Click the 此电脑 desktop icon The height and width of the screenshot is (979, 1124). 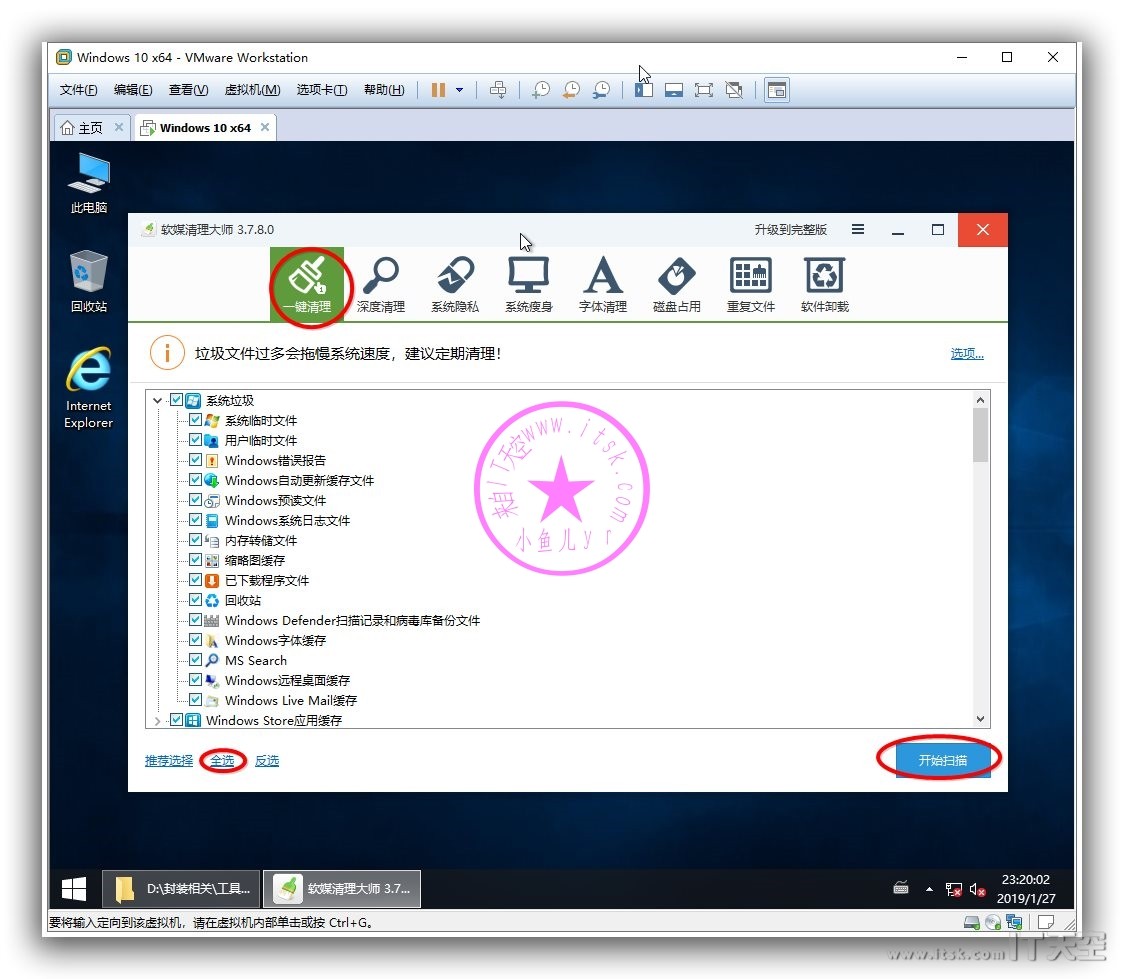coord(89,183)
